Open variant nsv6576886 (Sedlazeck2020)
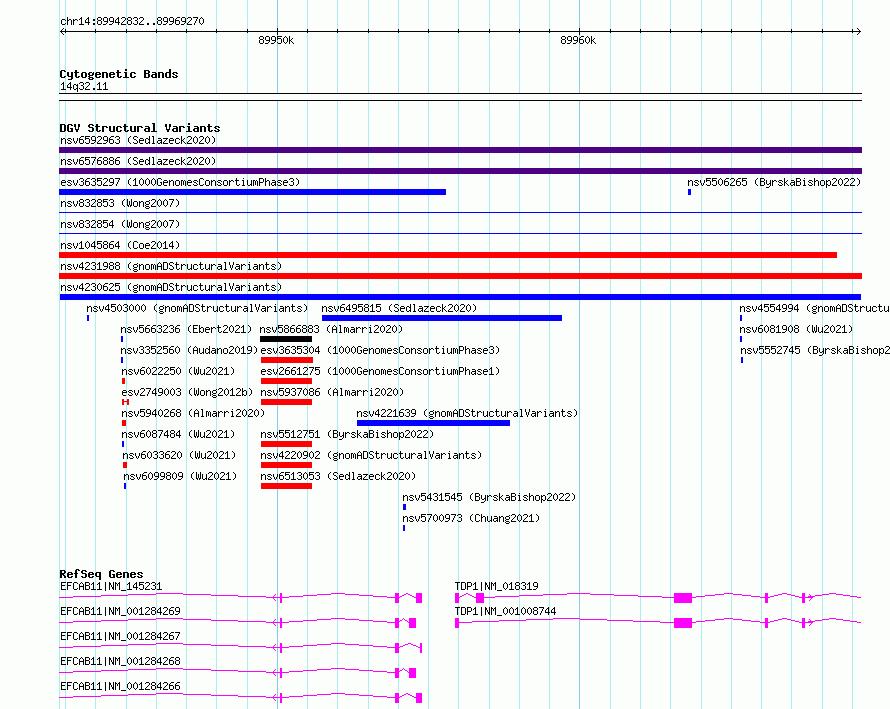 (x=138, y=161)
